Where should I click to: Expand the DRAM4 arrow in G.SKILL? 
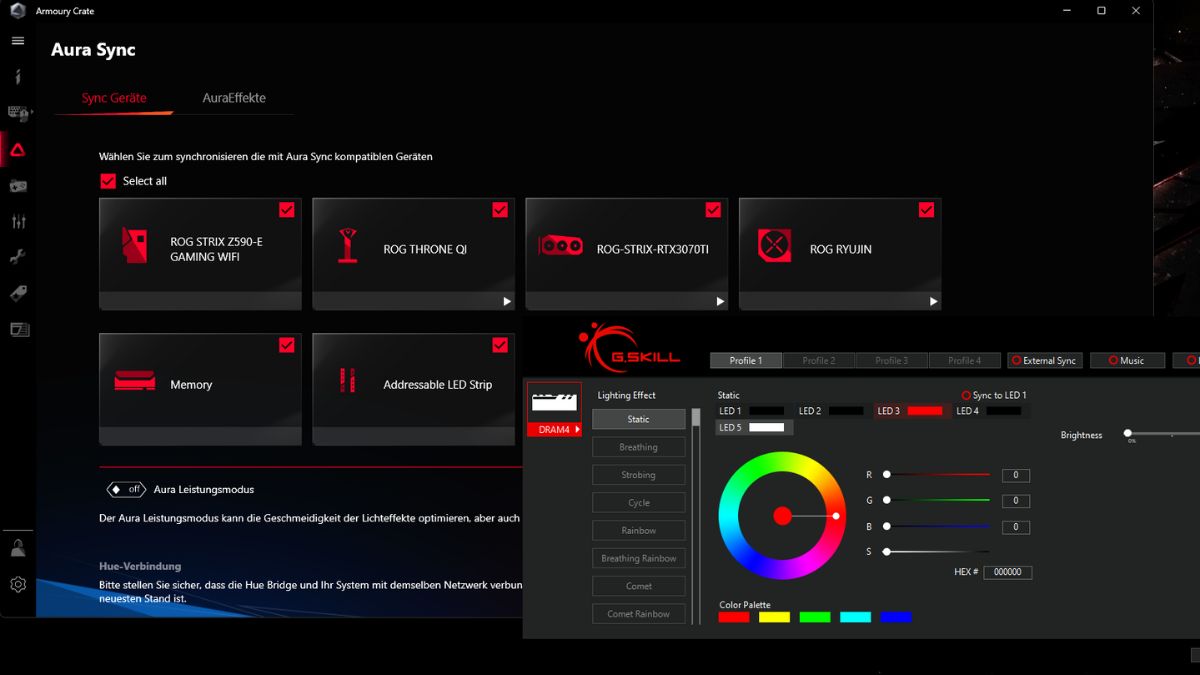point(577,430)
